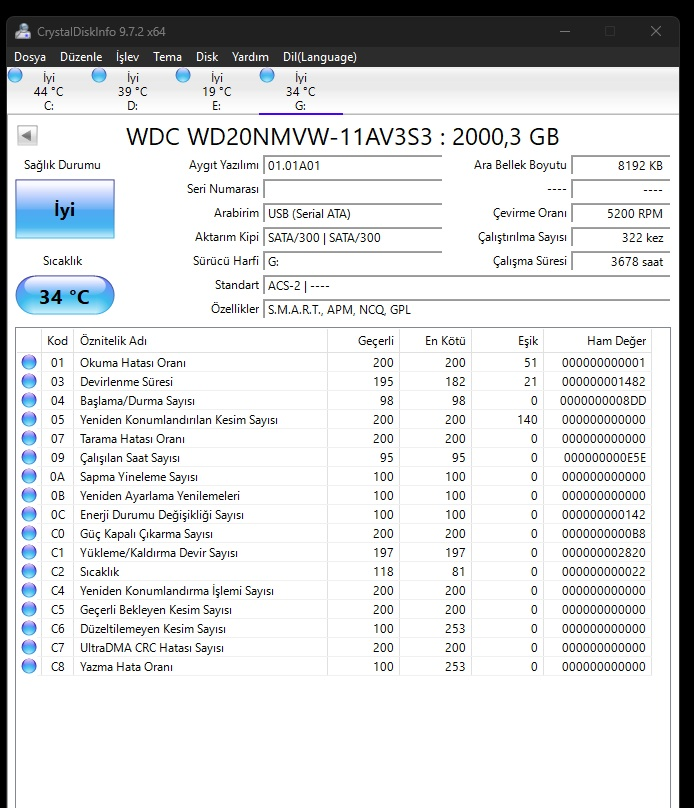Screen dimensions: 694x808
Task: Click the Aygıt Yazılımı field 01.01A01
Action: tap(352, 165)
